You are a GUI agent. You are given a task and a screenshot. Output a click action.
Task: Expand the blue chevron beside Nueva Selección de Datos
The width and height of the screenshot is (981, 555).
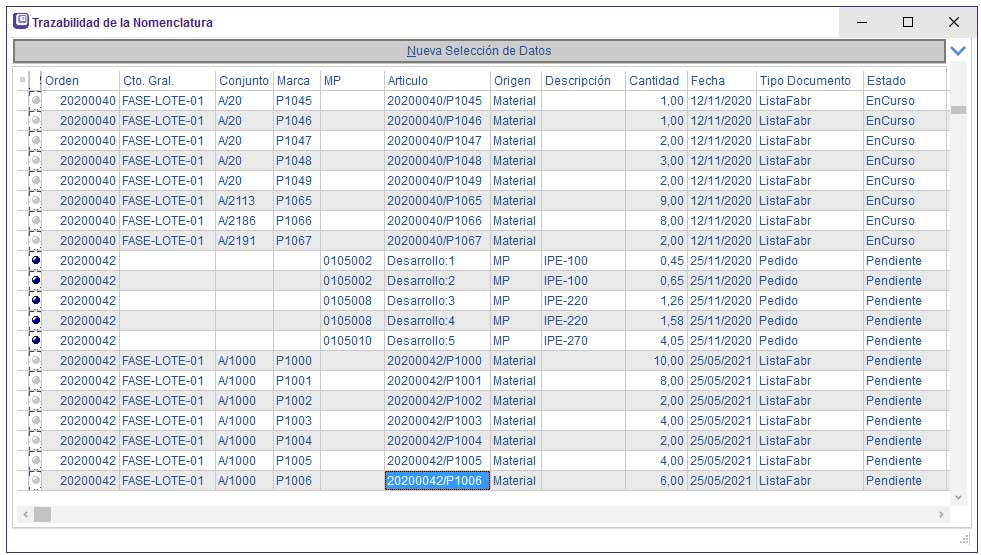[958, 51]
